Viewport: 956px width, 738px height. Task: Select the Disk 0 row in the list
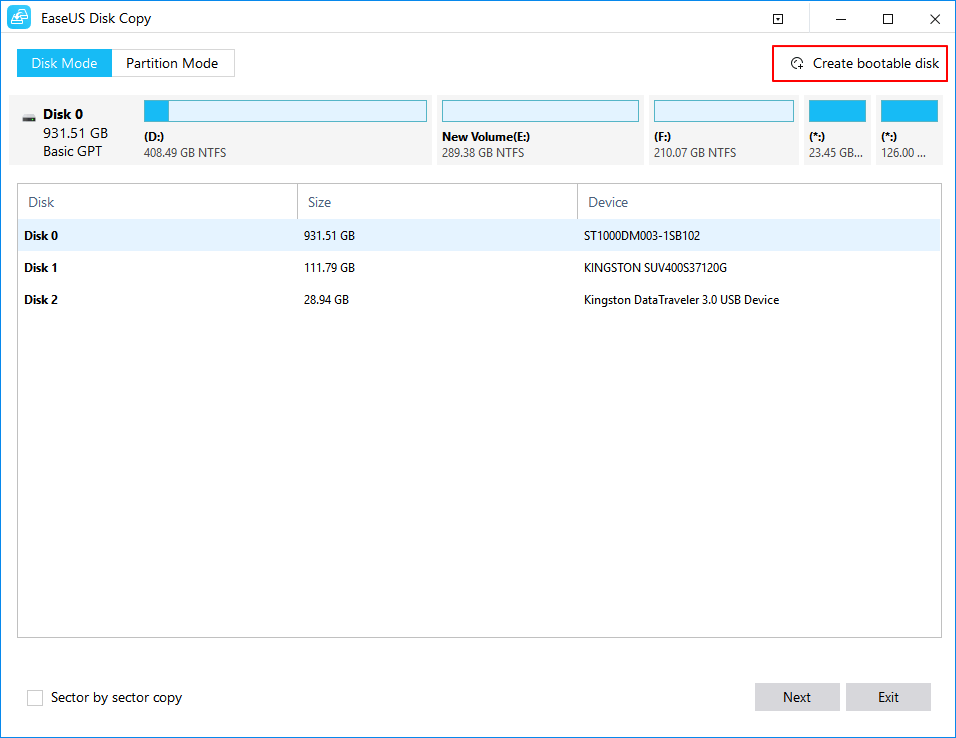[478, 236]
